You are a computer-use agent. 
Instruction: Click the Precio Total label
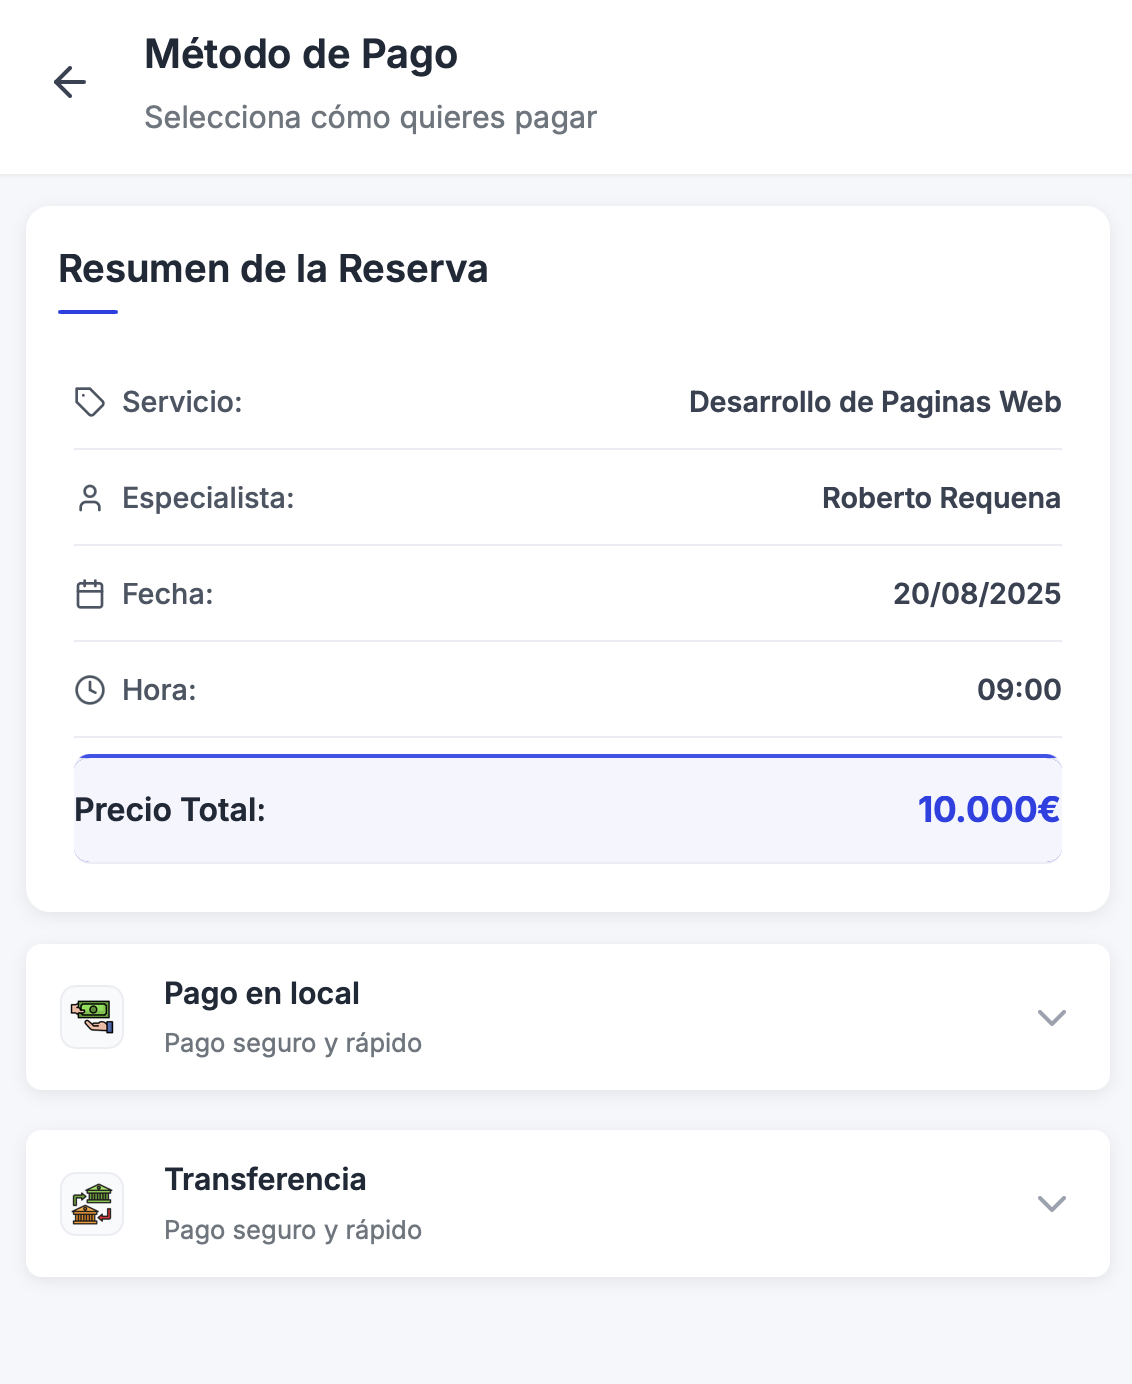[170, 810]
